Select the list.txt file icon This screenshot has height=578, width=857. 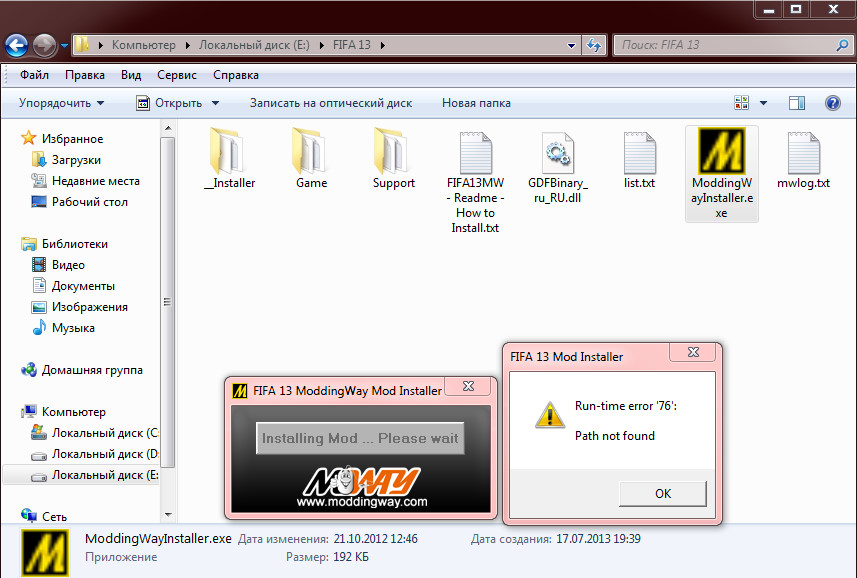639,152
